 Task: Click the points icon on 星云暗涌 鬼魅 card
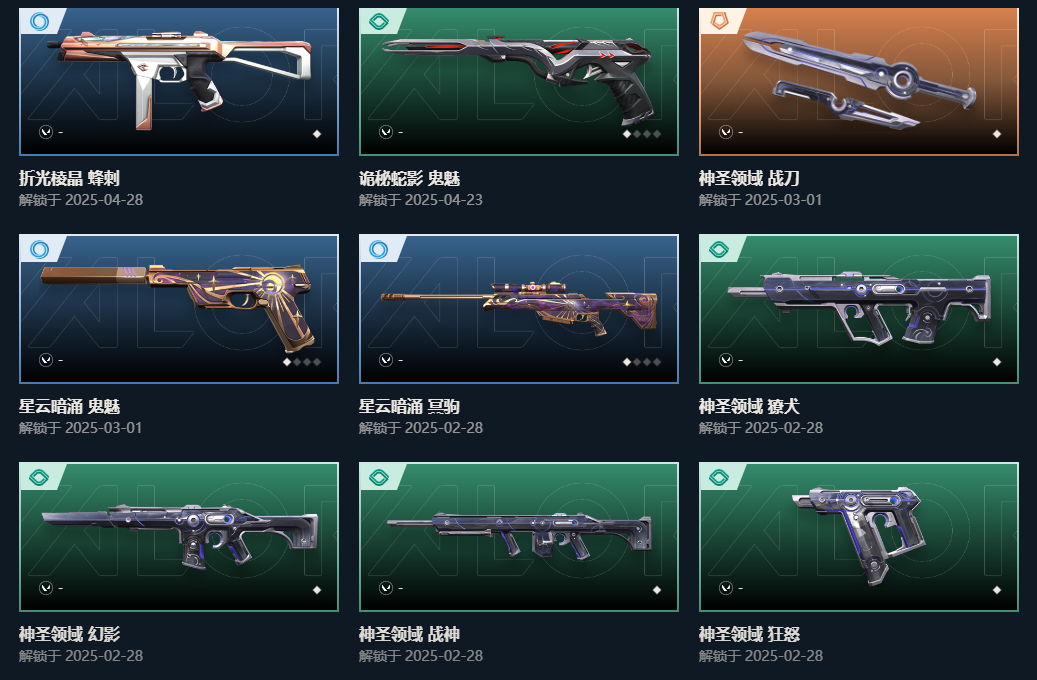pyautogui.click(x=46, y=360)
